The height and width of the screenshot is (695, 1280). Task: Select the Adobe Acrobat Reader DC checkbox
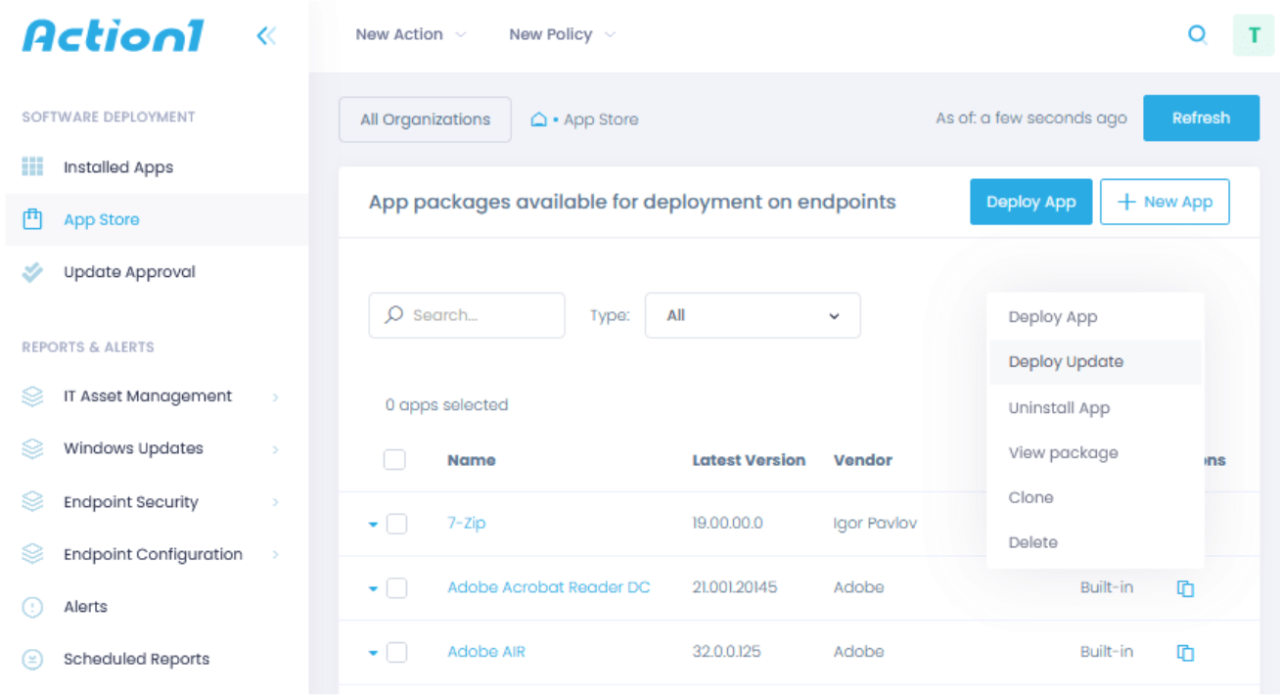(396, 588)
